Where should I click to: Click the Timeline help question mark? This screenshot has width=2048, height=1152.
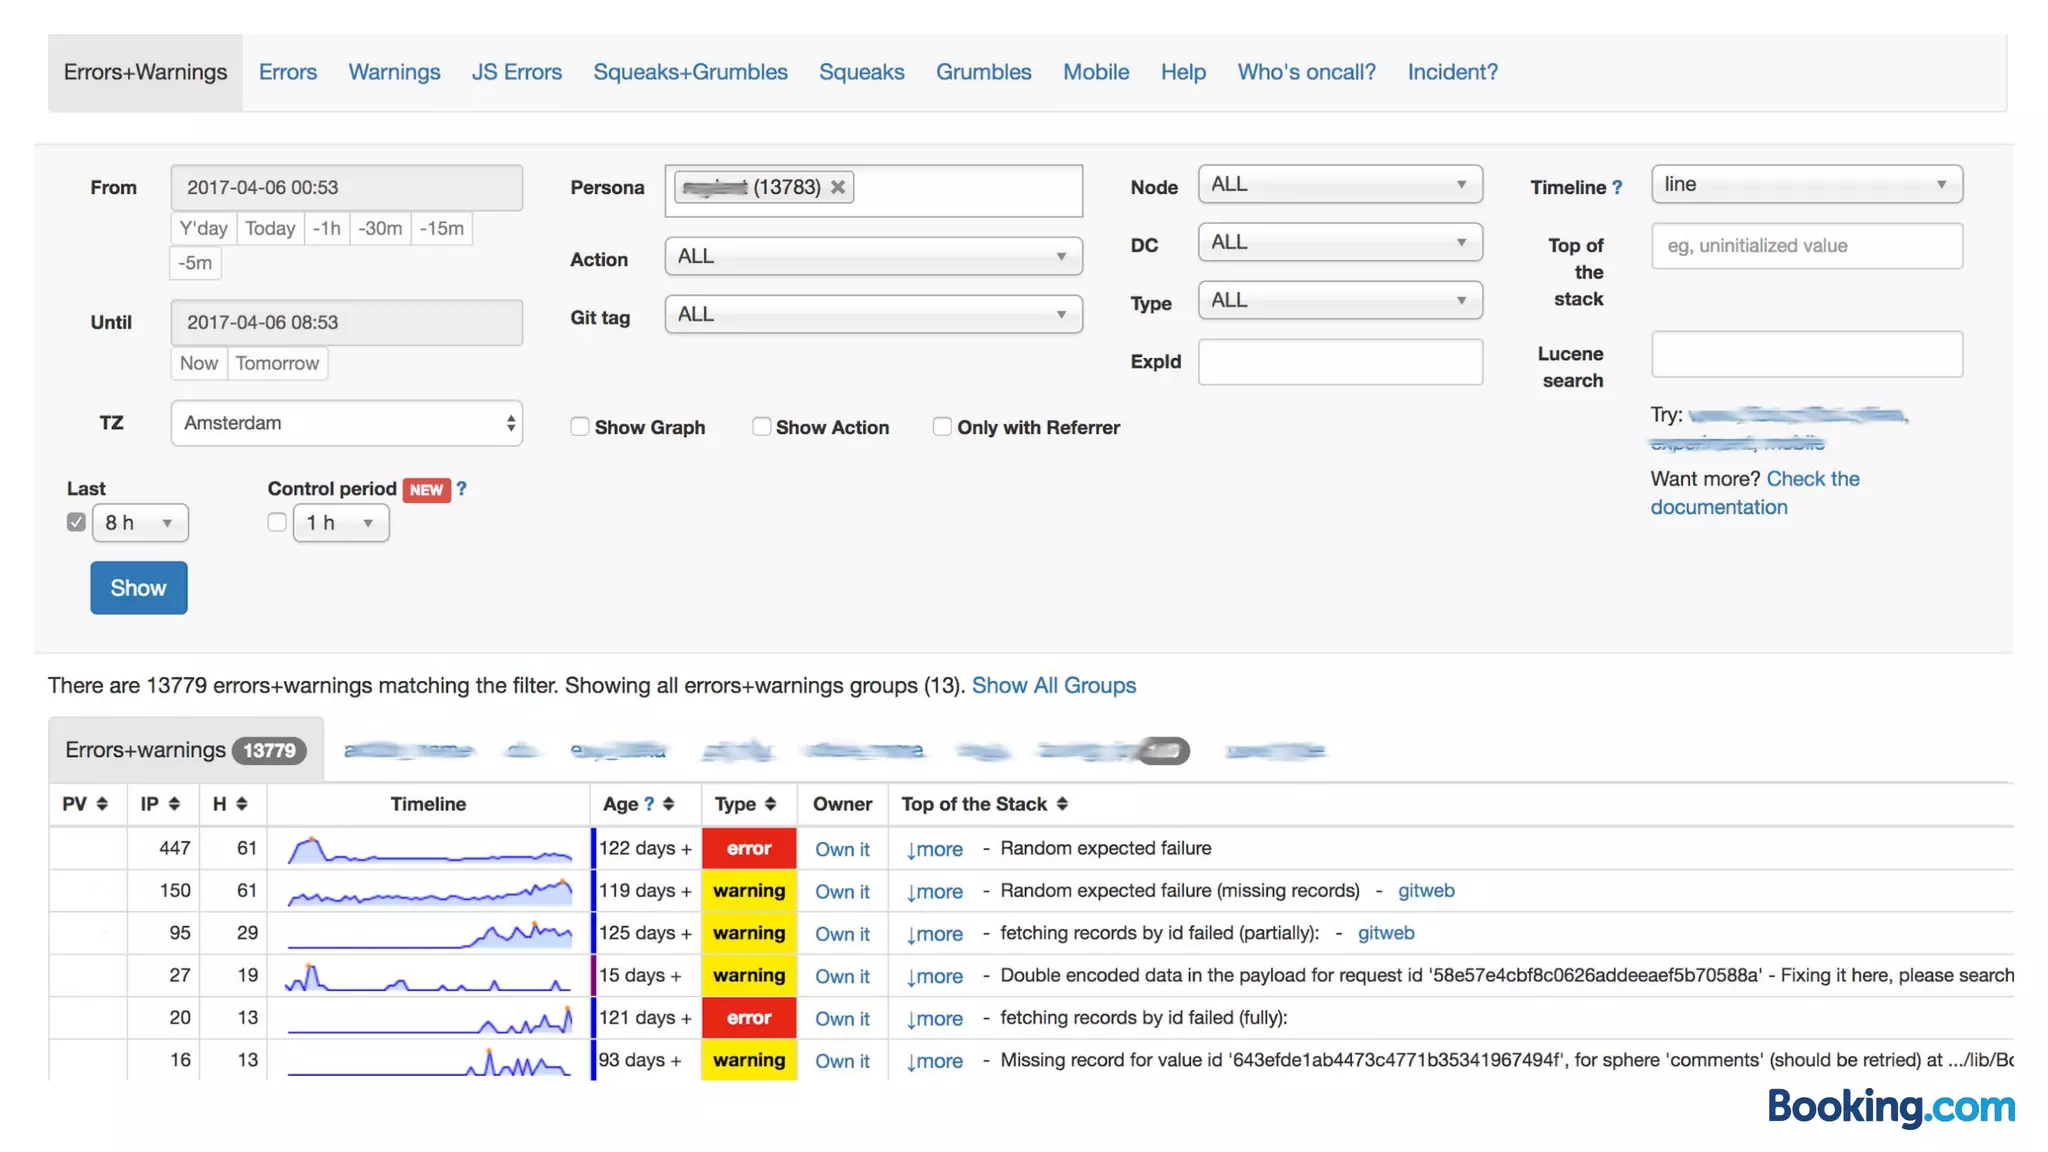coord(1617,188)
